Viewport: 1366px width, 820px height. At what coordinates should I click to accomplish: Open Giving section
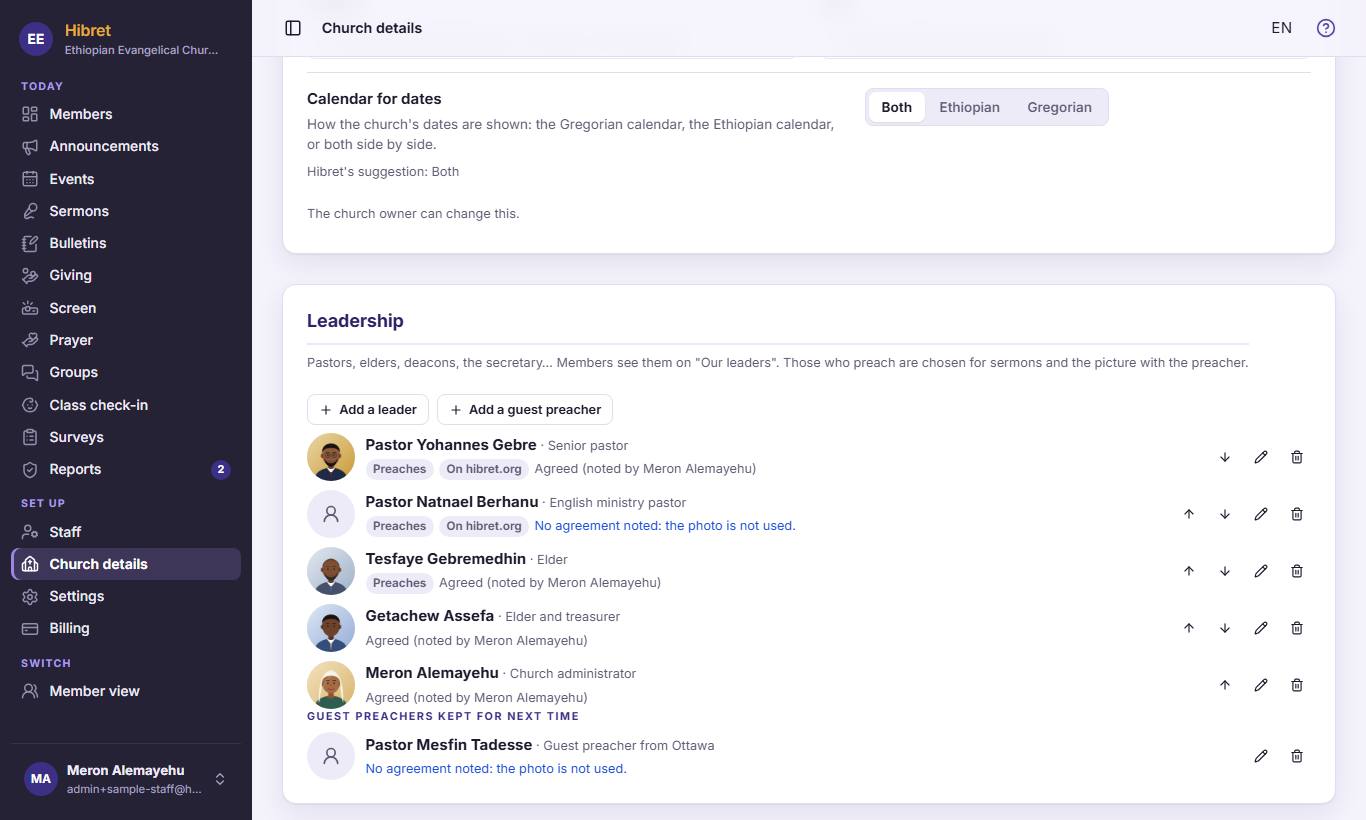[126, 275]
